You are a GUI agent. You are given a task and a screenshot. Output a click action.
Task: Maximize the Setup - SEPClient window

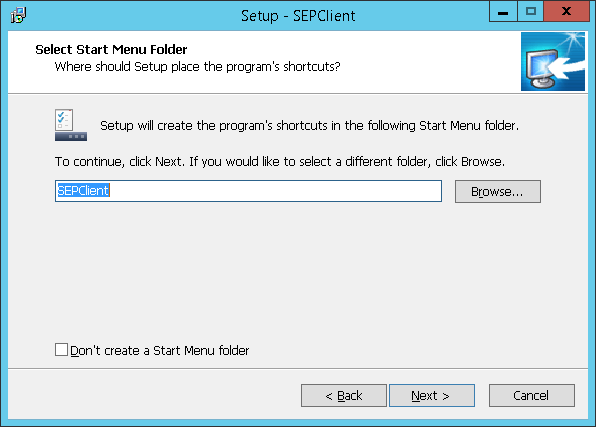pos(531,12)
